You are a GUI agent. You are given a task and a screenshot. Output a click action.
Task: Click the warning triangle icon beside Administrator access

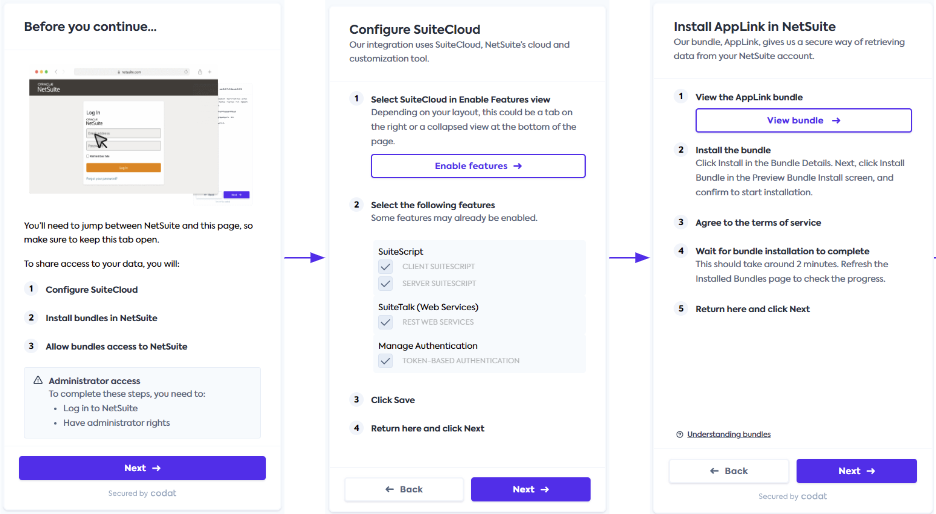click(x=38, y=381)
